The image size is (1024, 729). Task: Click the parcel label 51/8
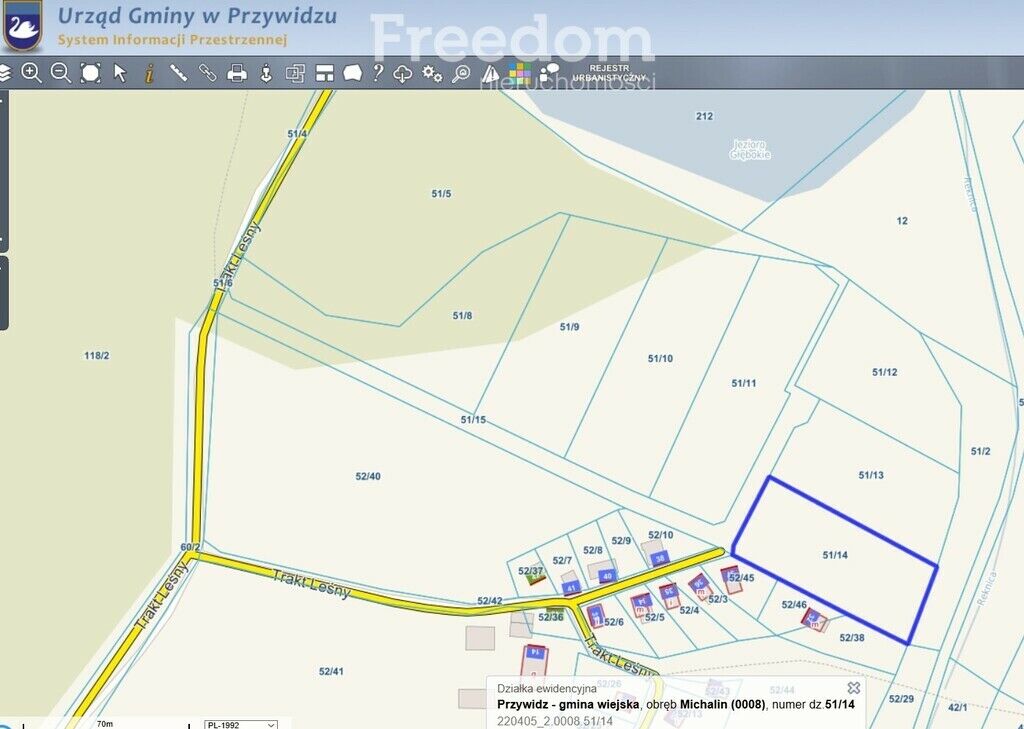pos(462,316)
